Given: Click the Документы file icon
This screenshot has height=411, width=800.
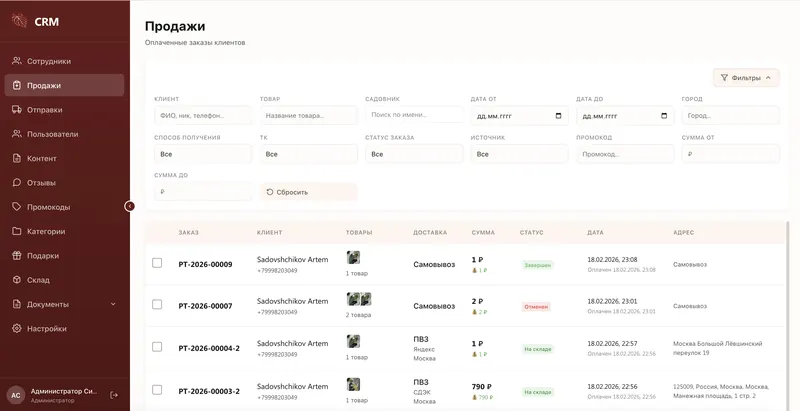Looking at the screenshot, I should (x=17, y=304).
